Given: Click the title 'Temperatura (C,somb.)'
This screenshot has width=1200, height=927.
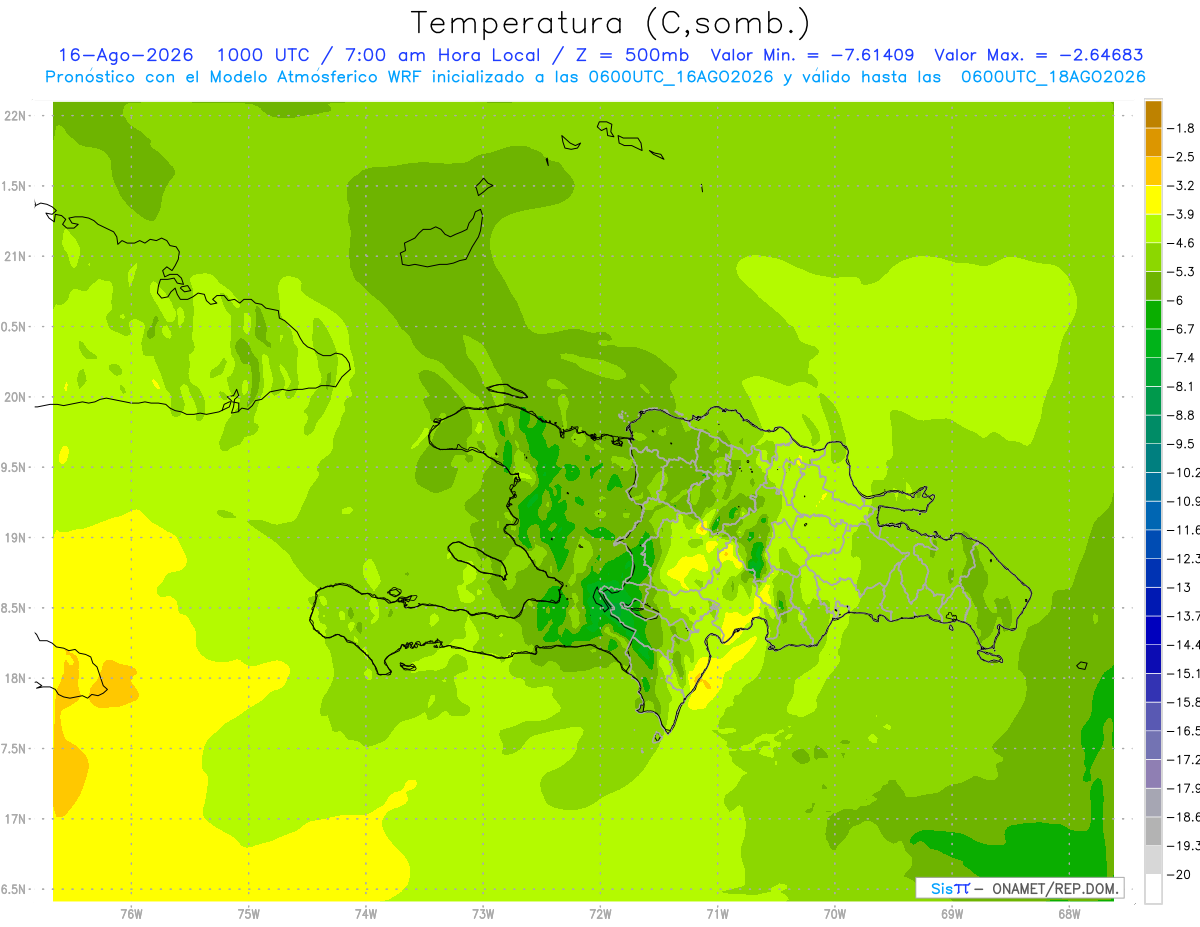Looking at the screenshot, I should tap(610, 23).
